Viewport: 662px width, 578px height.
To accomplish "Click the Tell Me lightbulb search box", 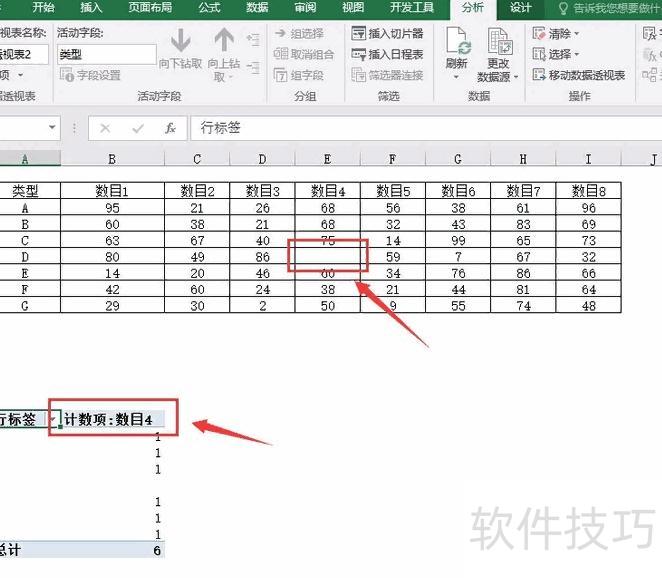I will coord(610,8).
